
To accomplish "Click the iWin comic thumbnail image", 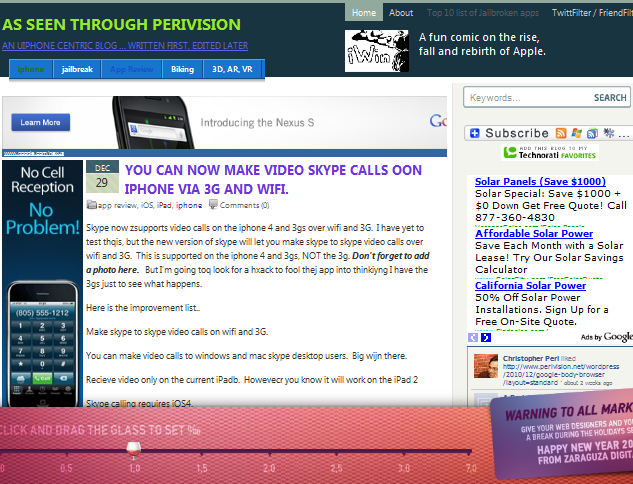I will coord(377,51).
